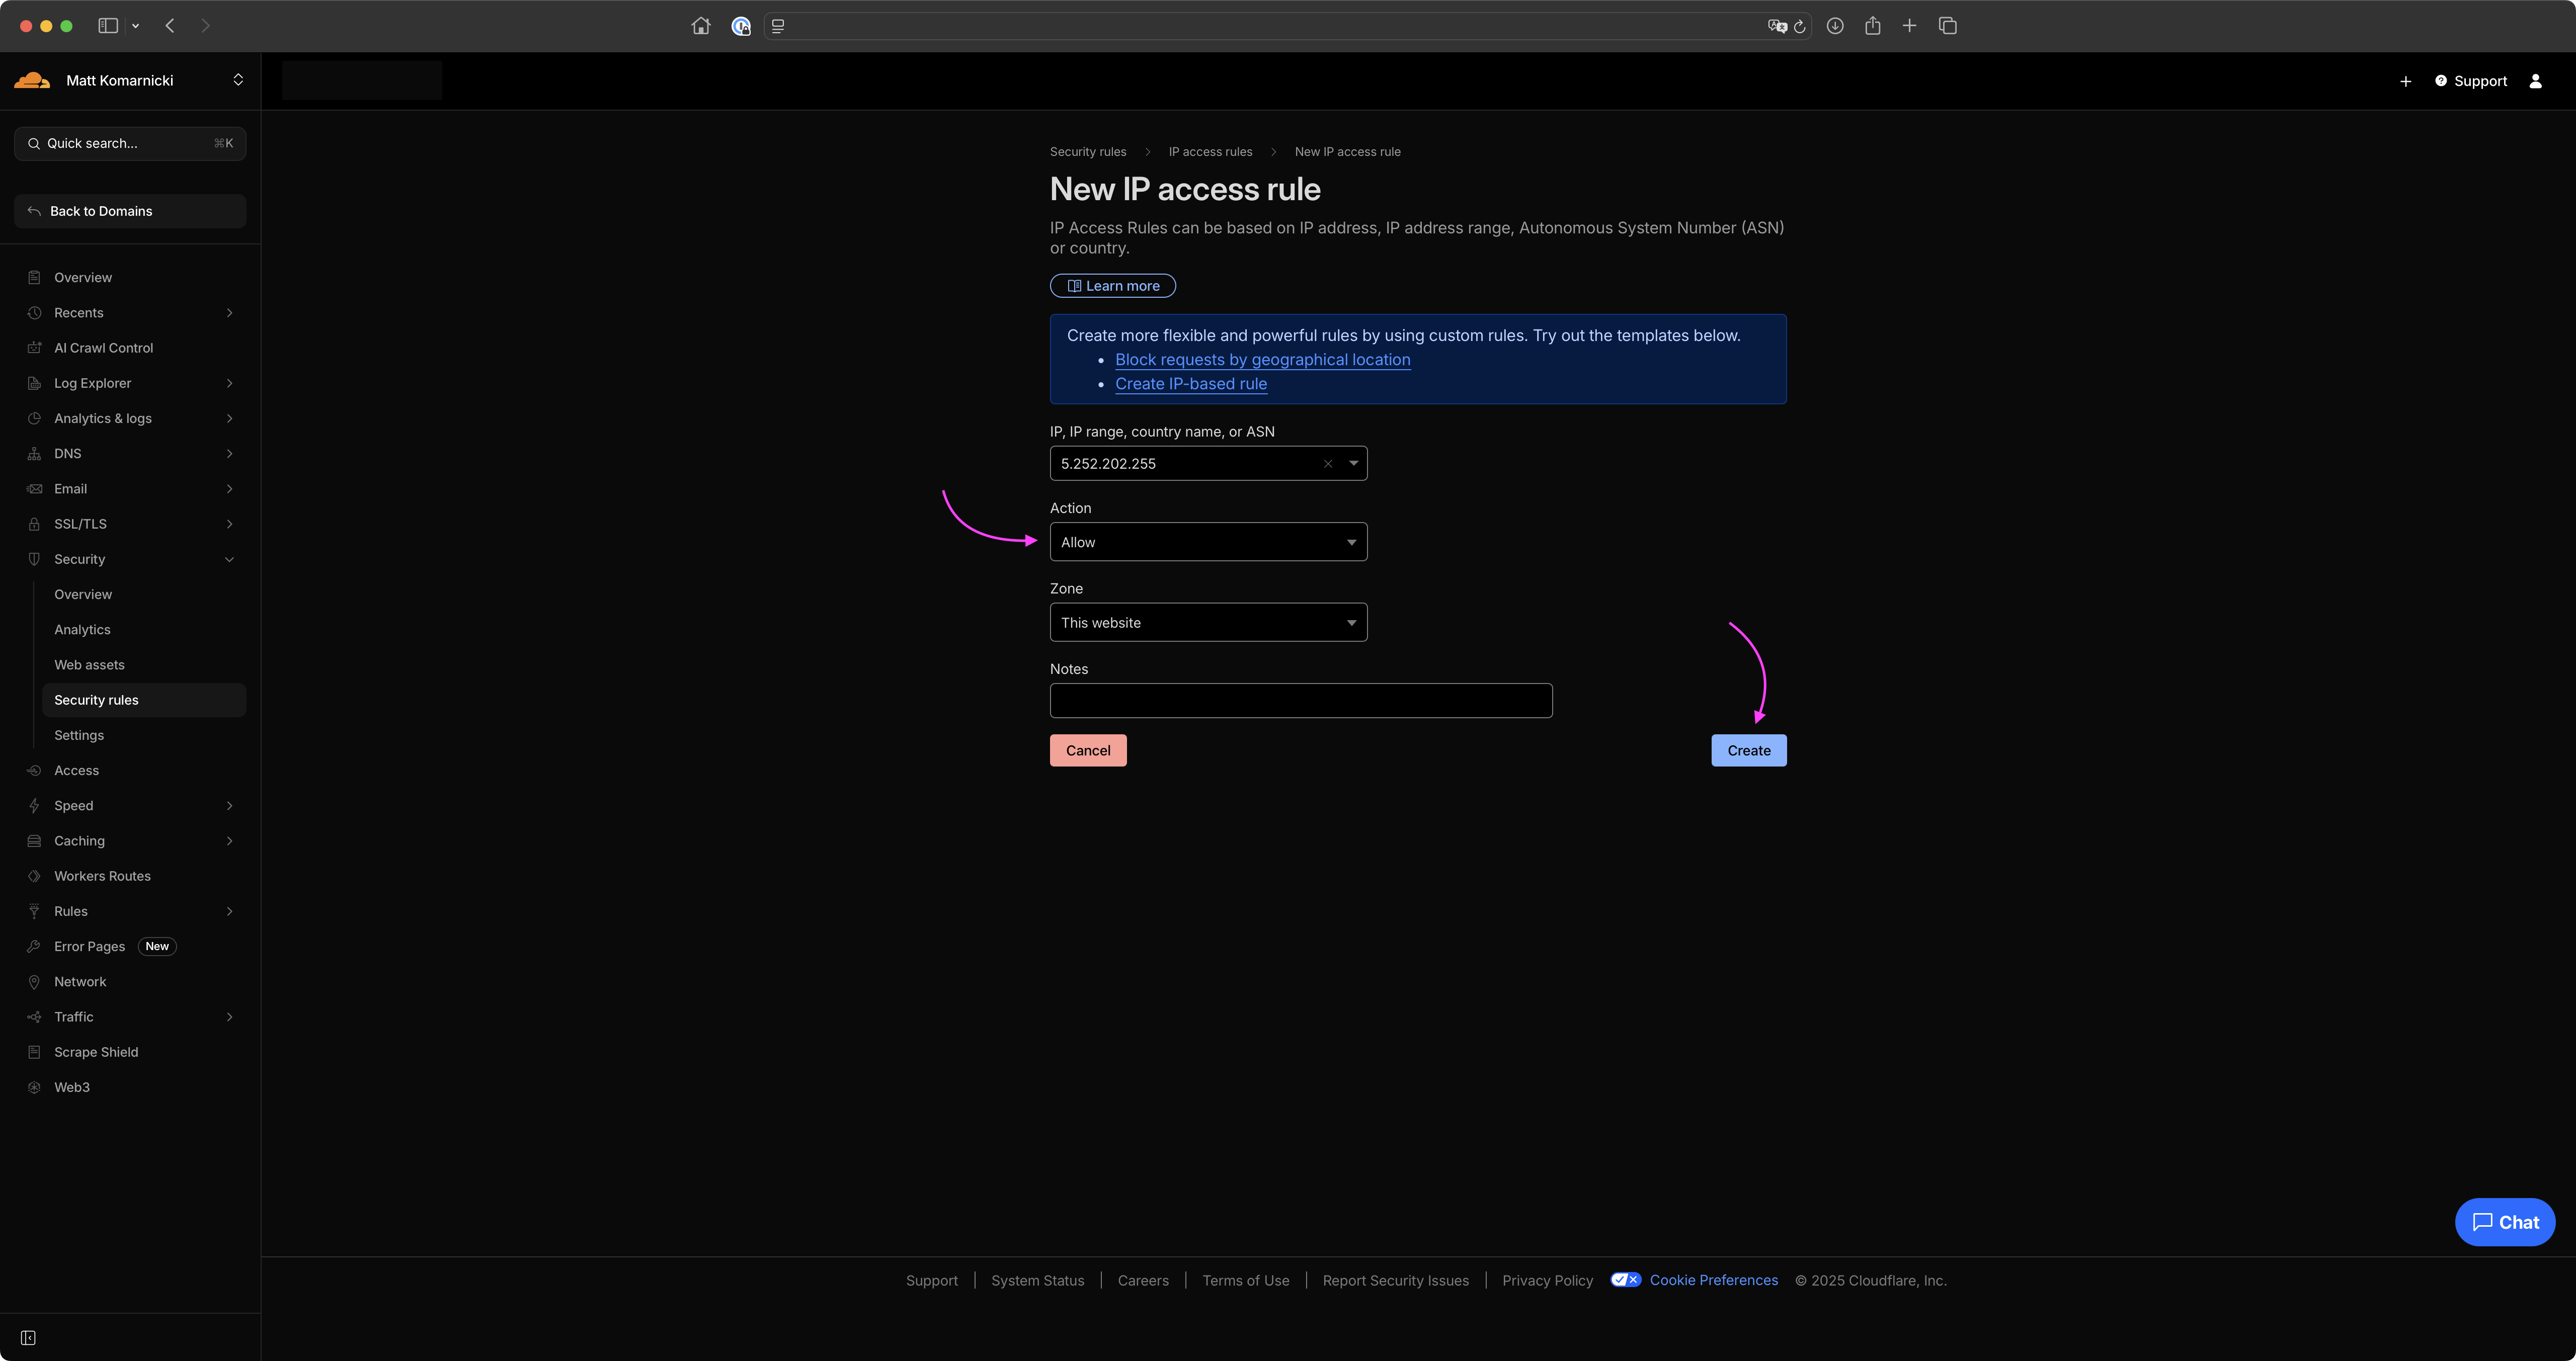
Task: Click the Safari share icon
Action: click(1872, 26)
